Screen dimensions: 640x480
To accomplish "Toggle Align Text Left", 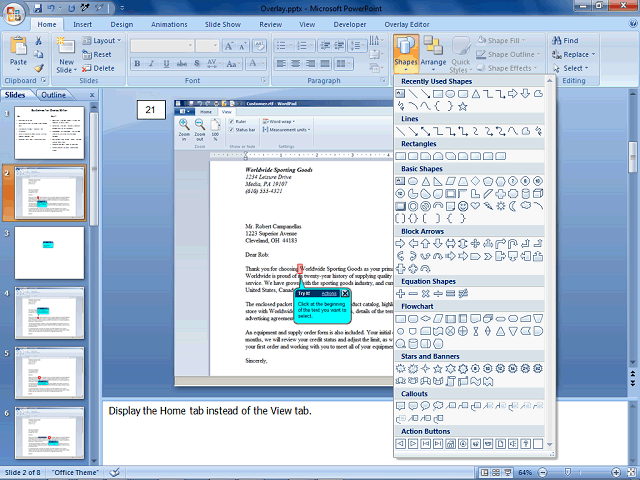I will [281, 64].
